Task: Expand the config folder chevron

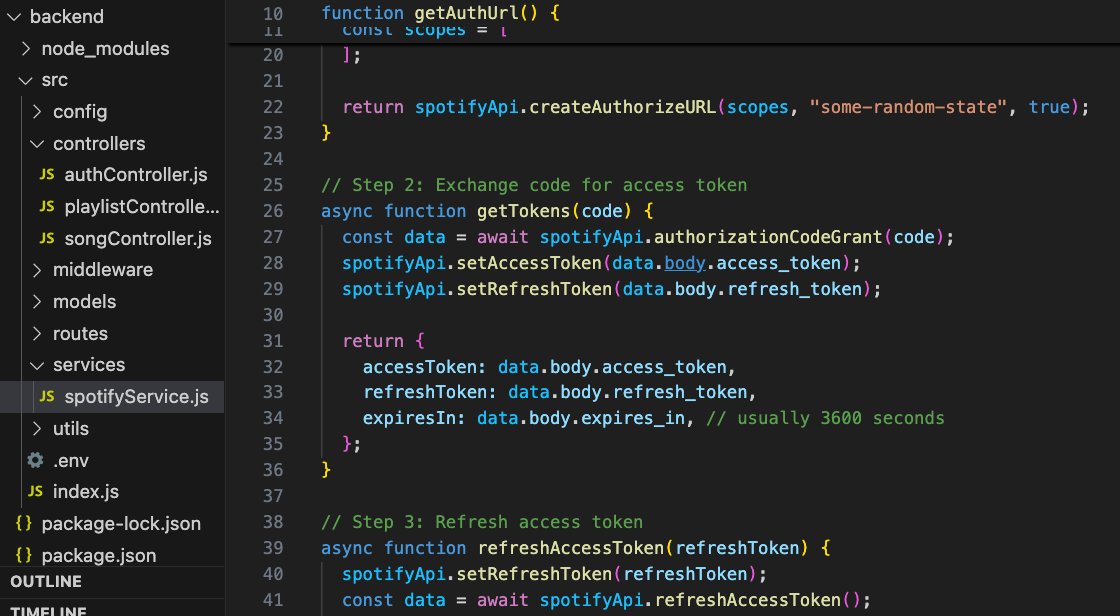Action: [37, 111]
